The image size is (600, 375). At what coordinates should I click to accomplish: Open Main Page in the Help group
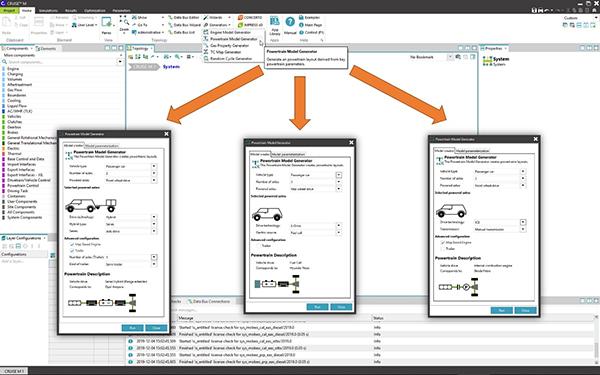pyautogui.click(x=310, y=25)
